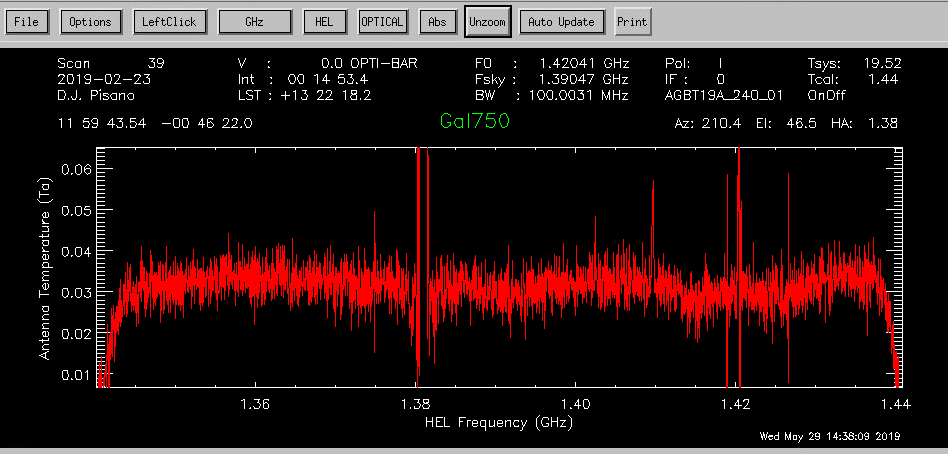The height and width of the screenshot is (454, 948).
Task: Open the GHz frequency units dropdown
Action: (x=255, y=22)
